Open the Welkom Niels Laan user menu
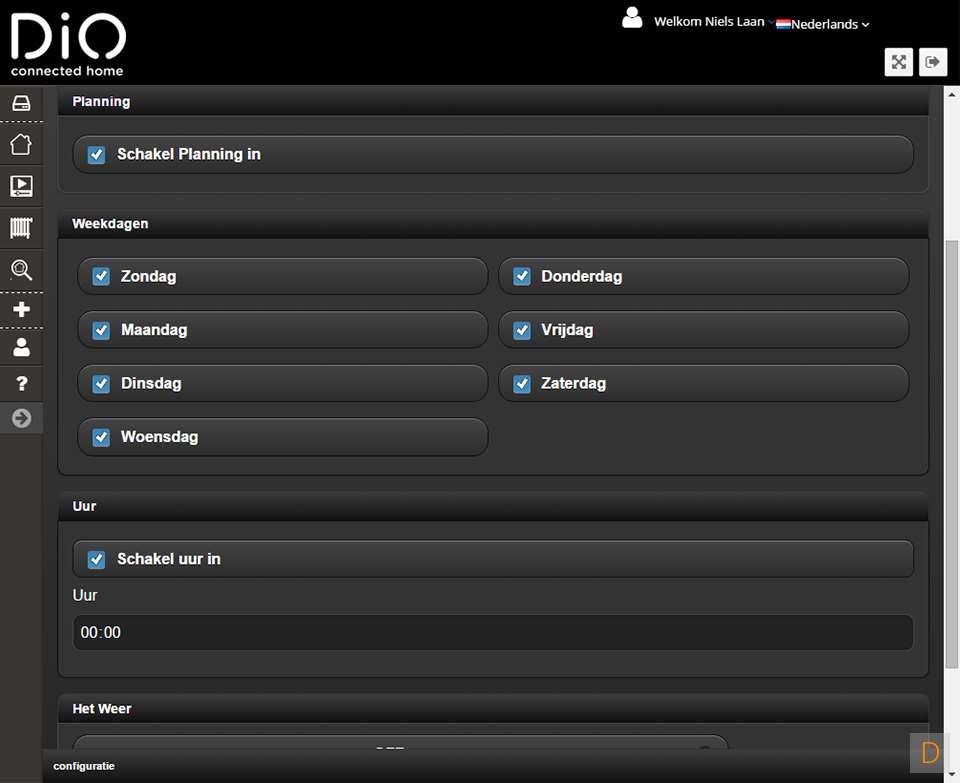 tap(707, 22)
